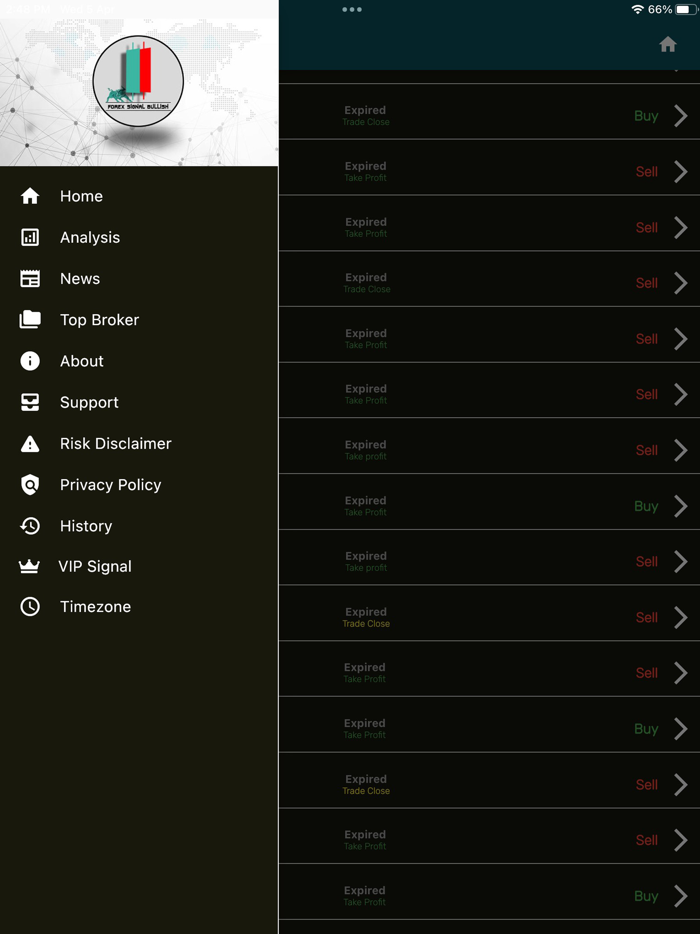The height and width of the screenshot is (934, 700).
Task: Click the three-dot multitasking indicator at top
Action: tap(351, 10)
